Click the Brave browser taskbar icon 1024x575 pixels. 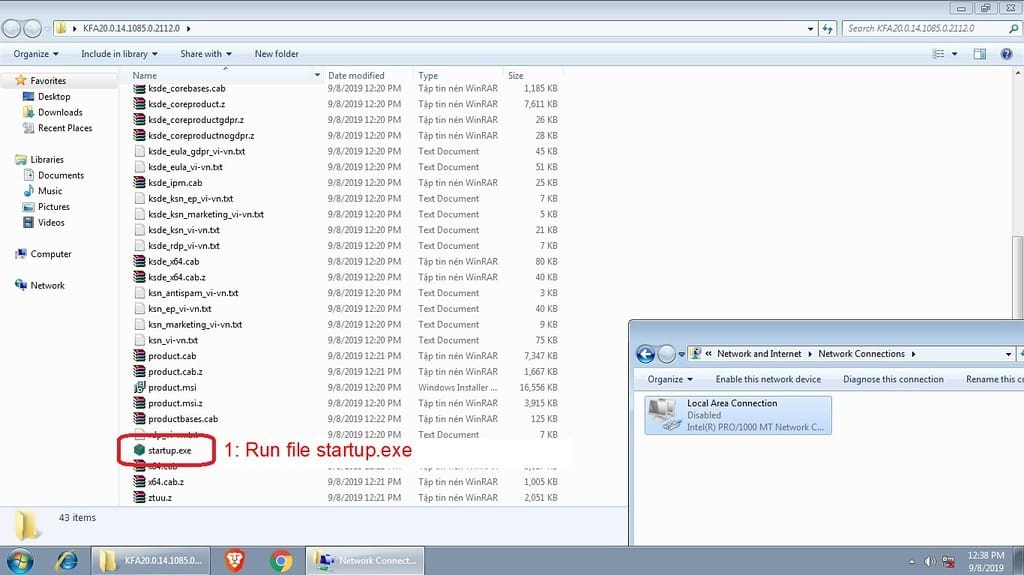(x=236, y=560)
